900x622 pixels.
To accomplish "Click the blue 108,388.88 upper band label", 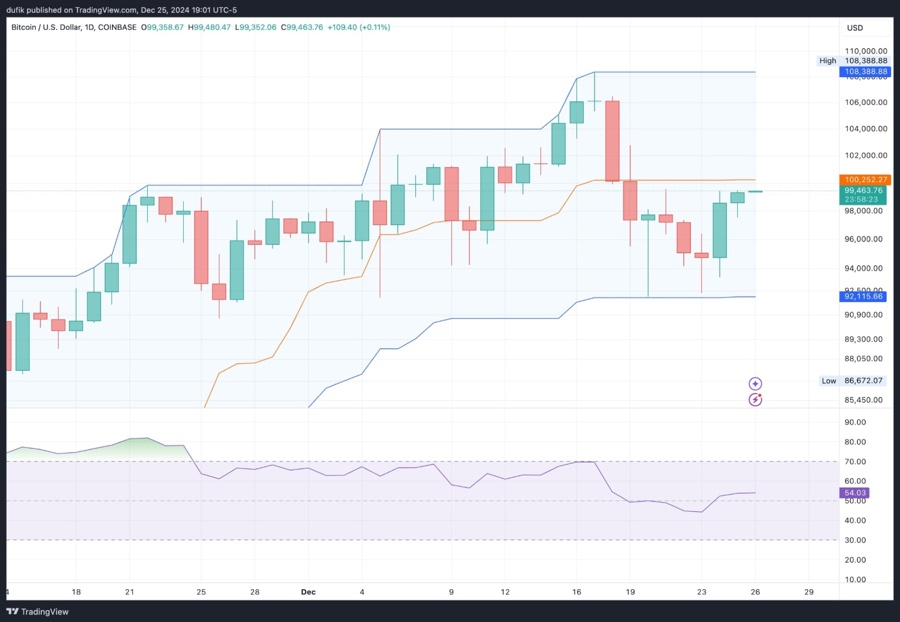I will (x=865, y=72).
